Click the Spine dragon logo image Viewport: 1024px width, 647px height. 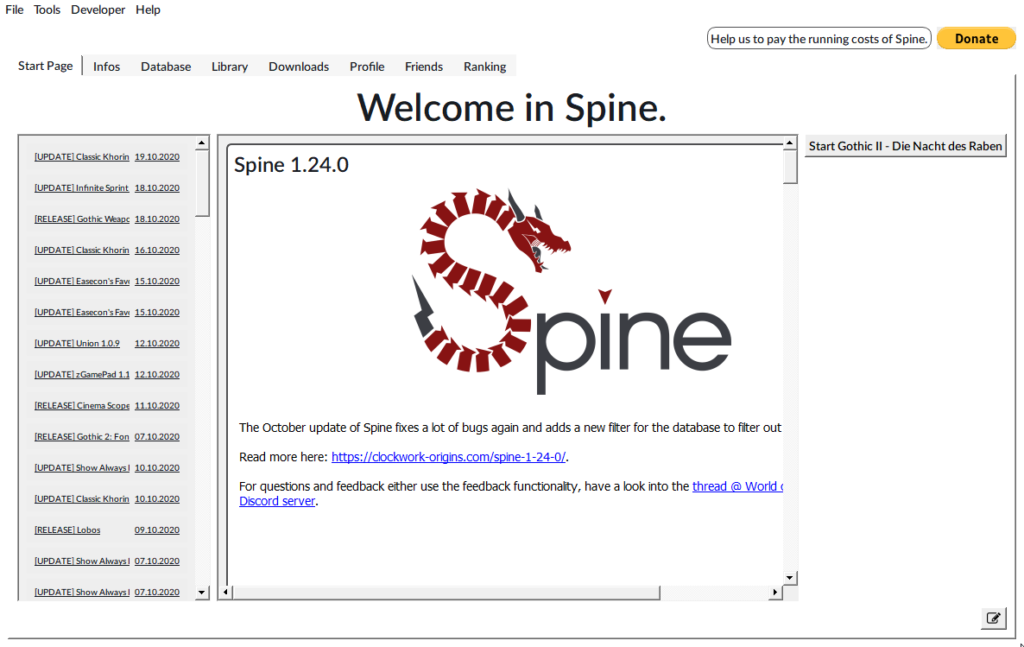[571, 291]
